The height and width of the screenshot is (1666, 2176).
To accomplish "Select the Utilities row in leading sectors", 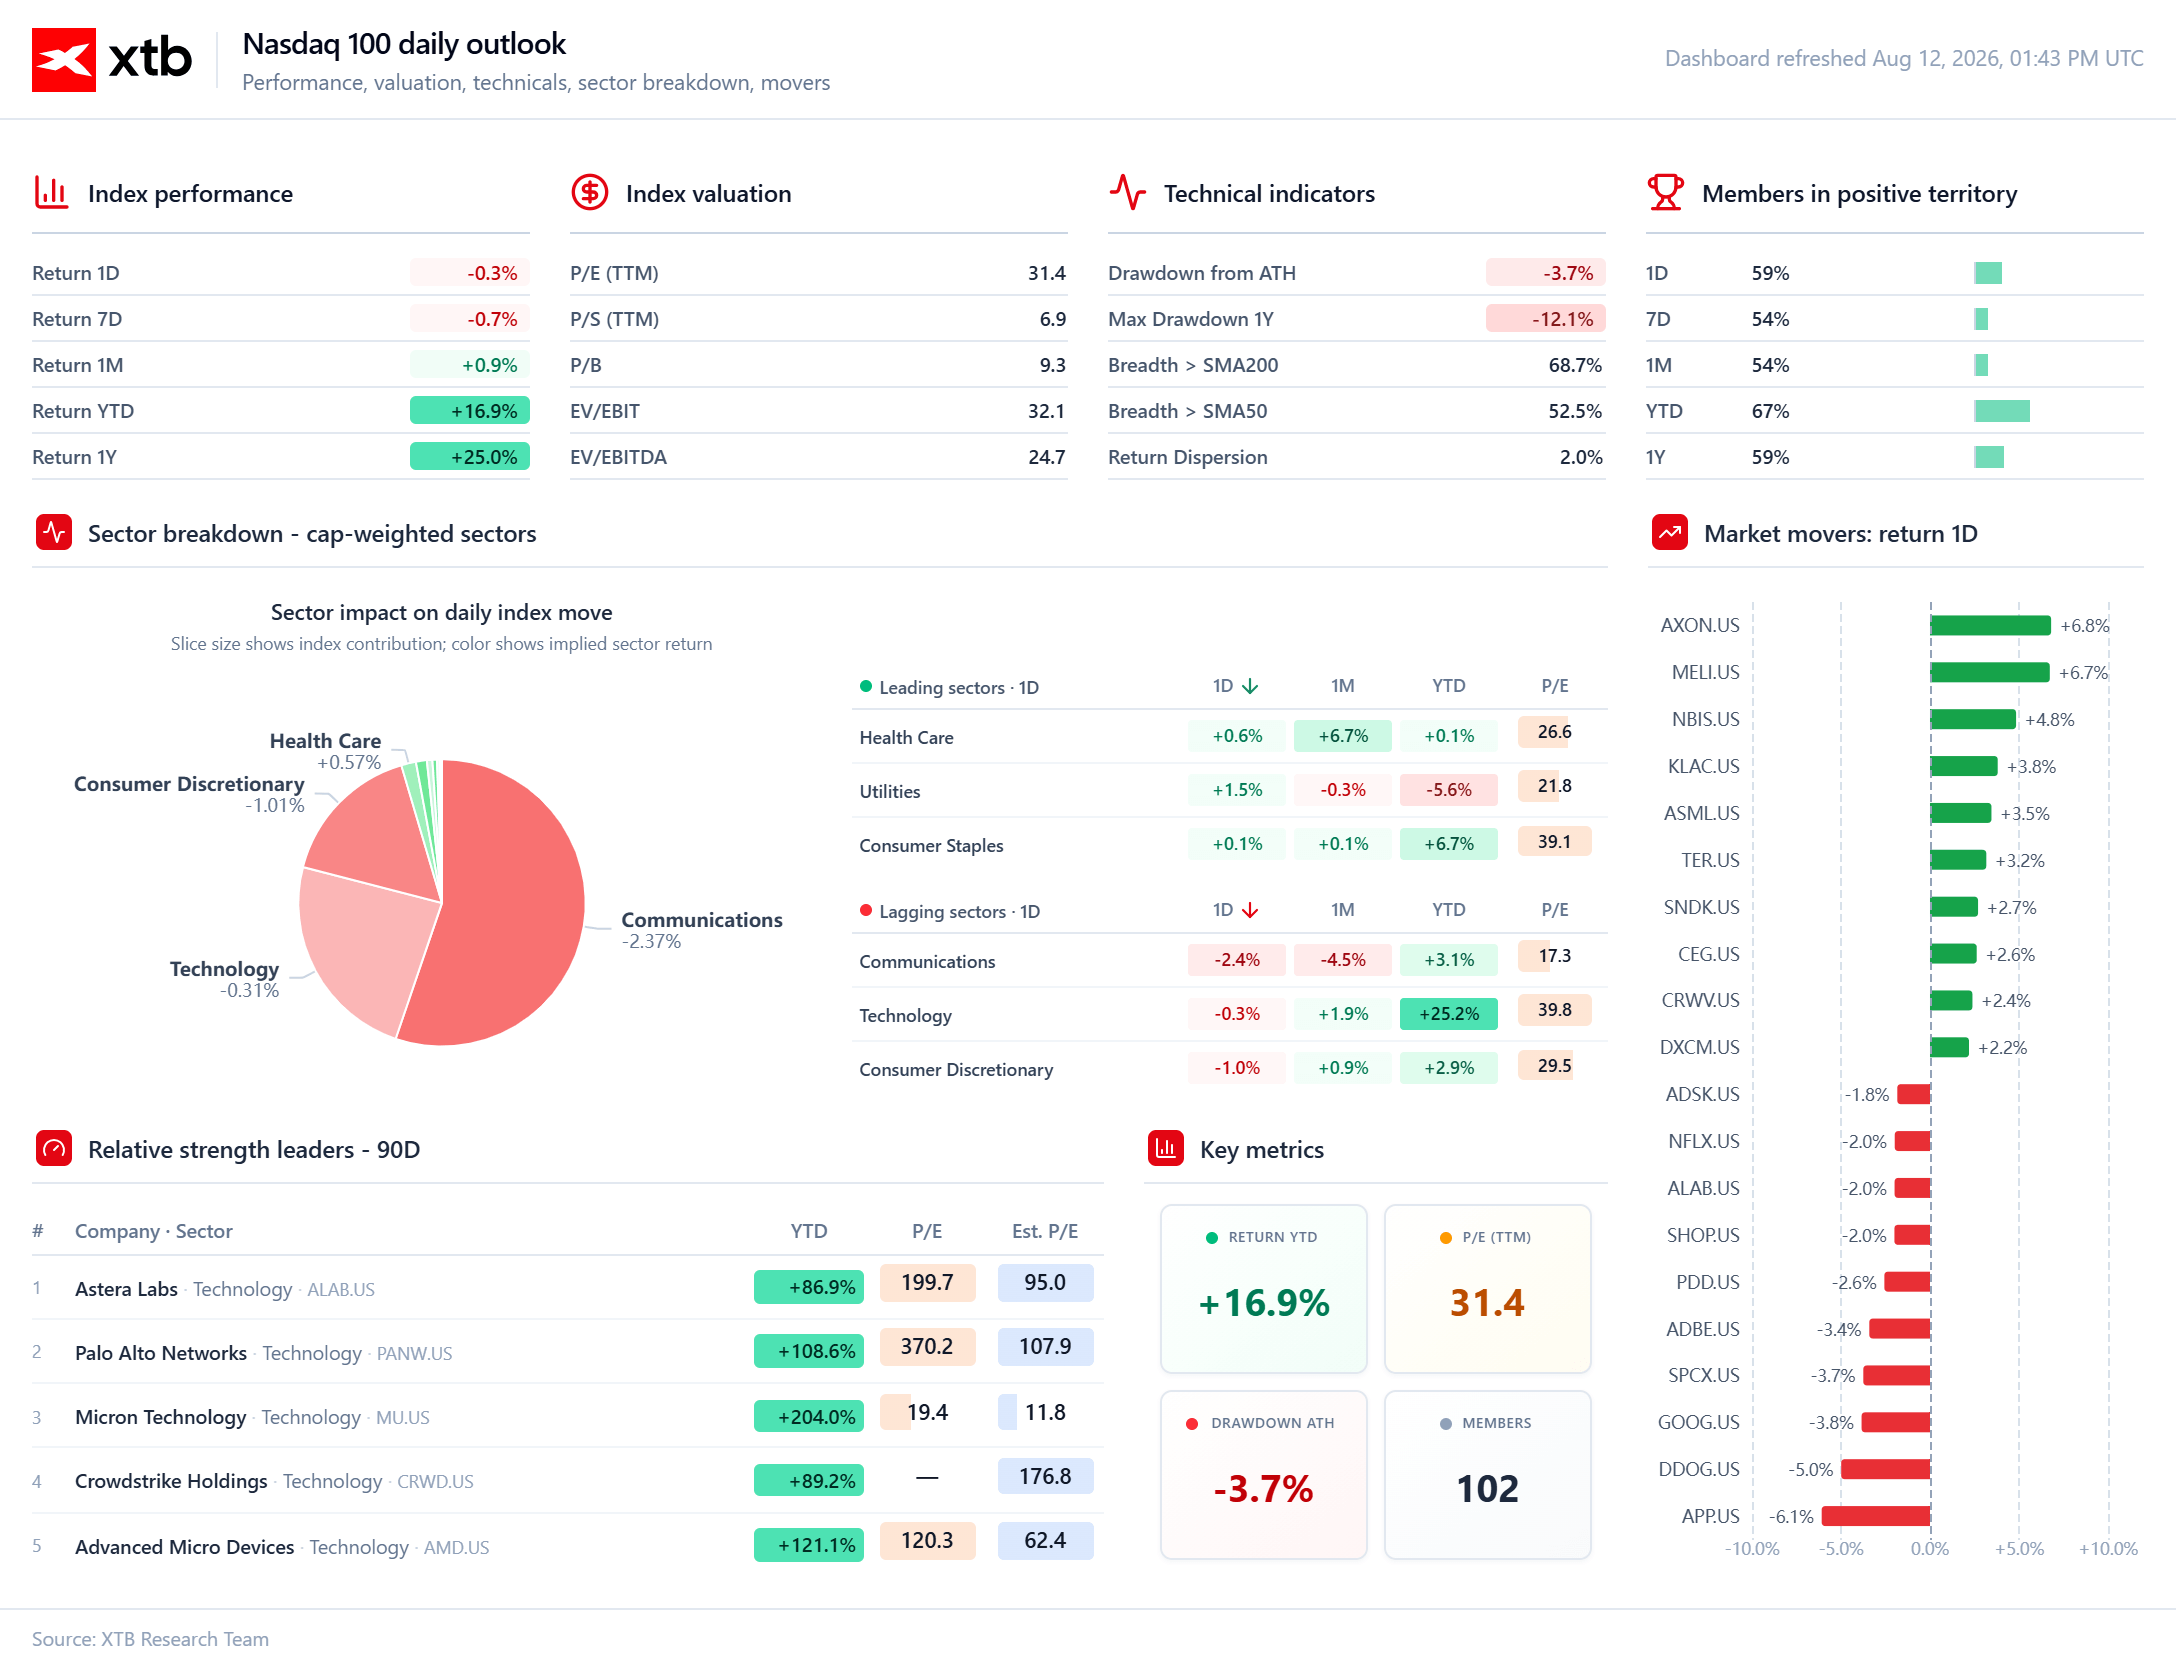I will pos(1230,791).
